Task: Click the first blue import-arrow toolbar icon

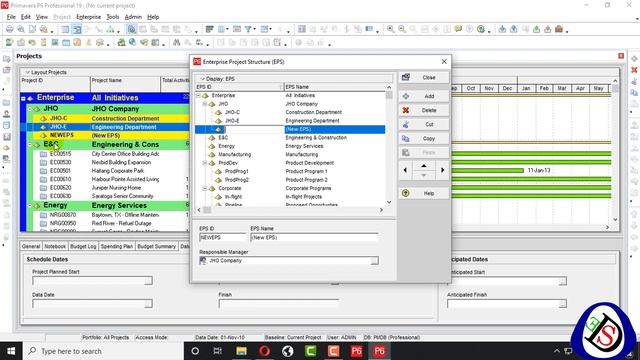Action: point(502,29)
